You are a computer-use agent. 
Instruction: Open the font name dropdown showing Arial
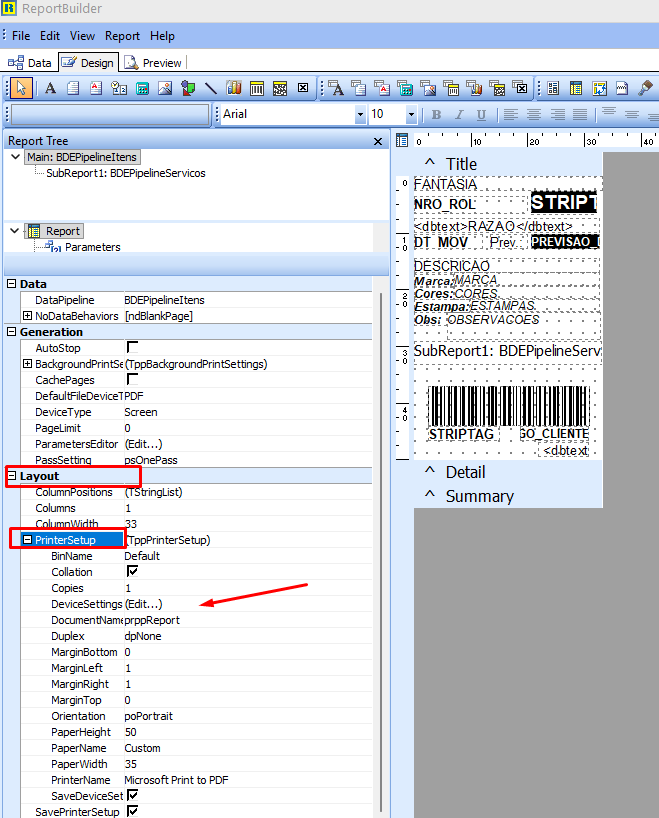pos(360,115)
